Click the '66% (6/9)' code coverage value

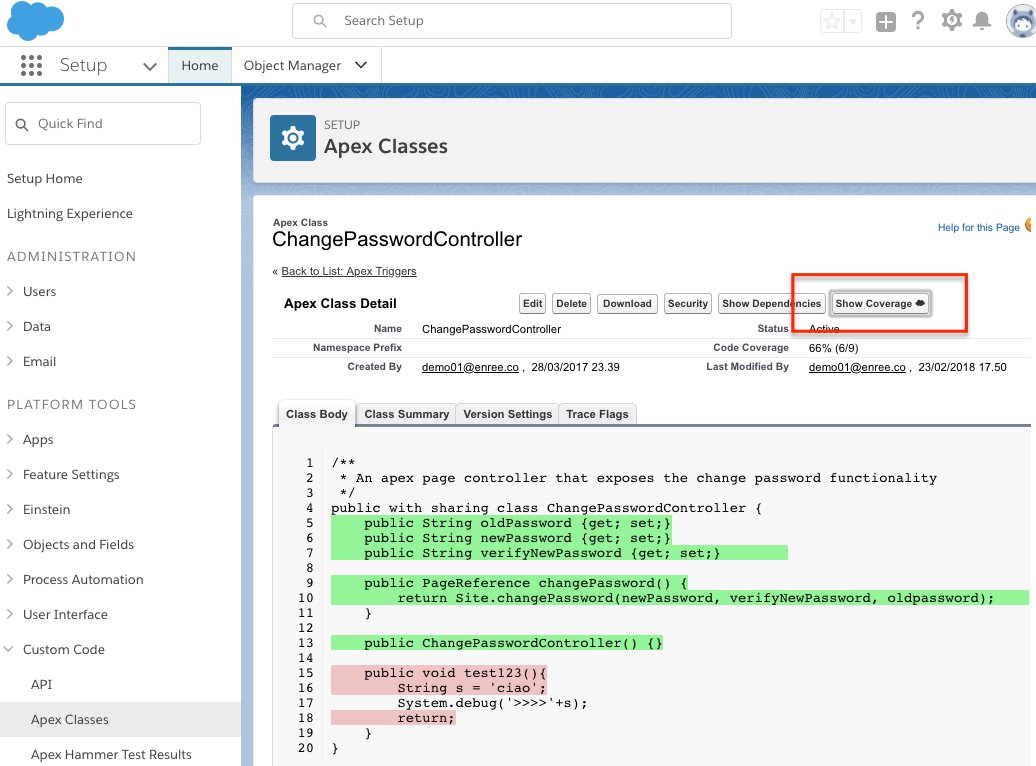click(833, 348)
